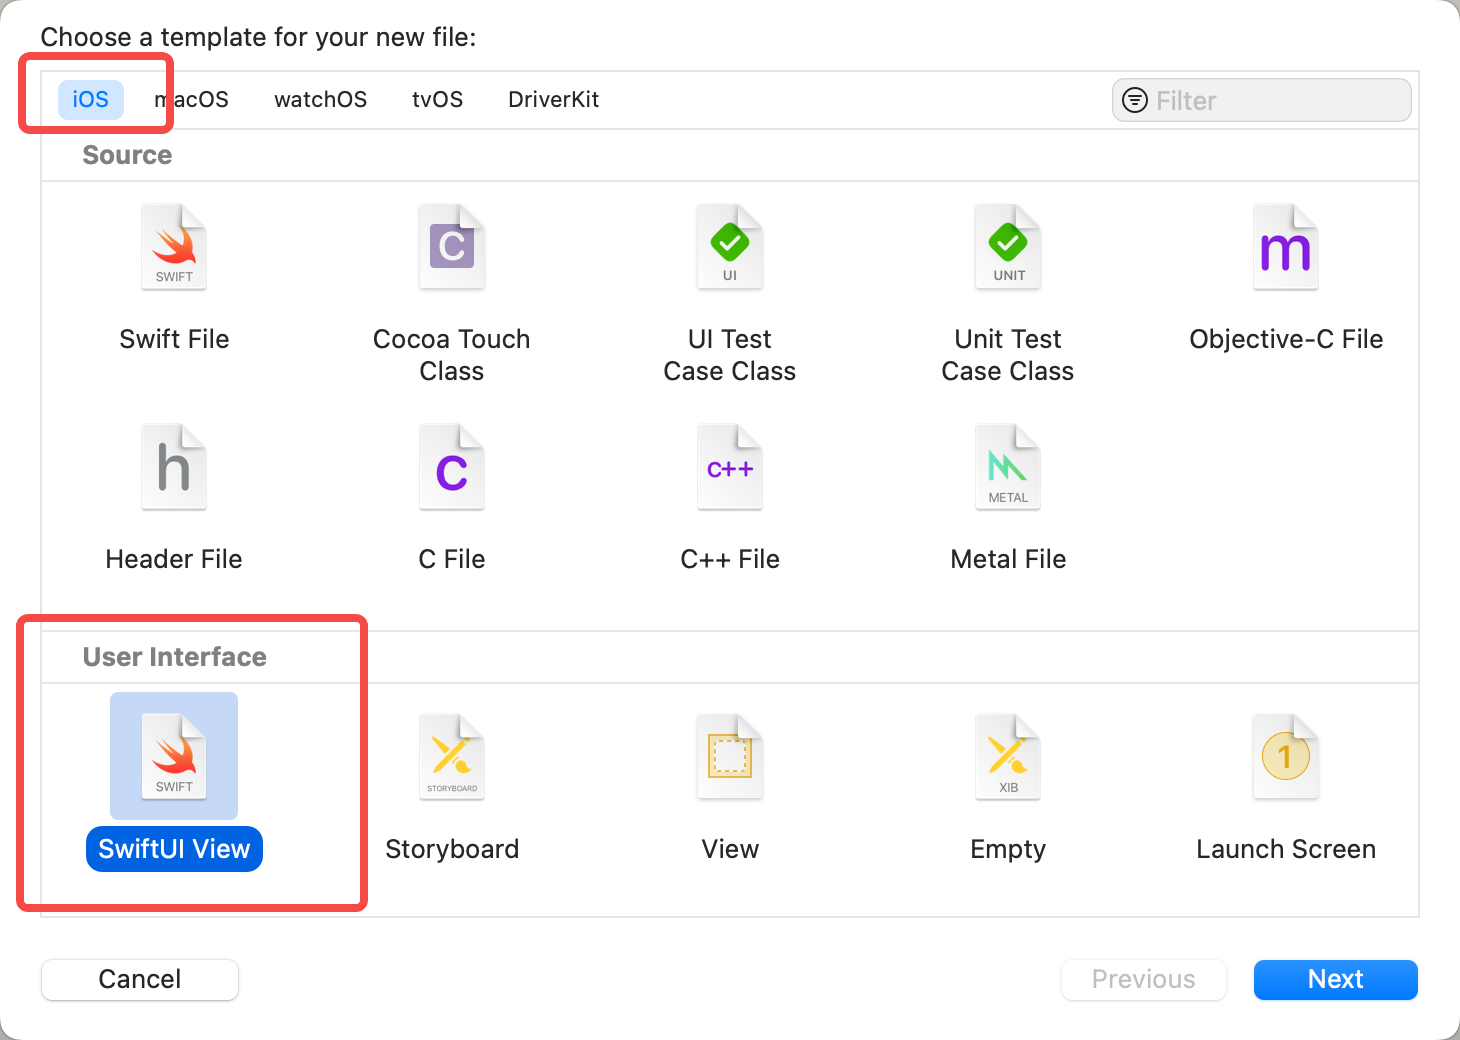Image resolution: width=1460 pixels, height=1040 pixels.
Task: Select the Storyboard template icon
Action: [x=452, y=757]
